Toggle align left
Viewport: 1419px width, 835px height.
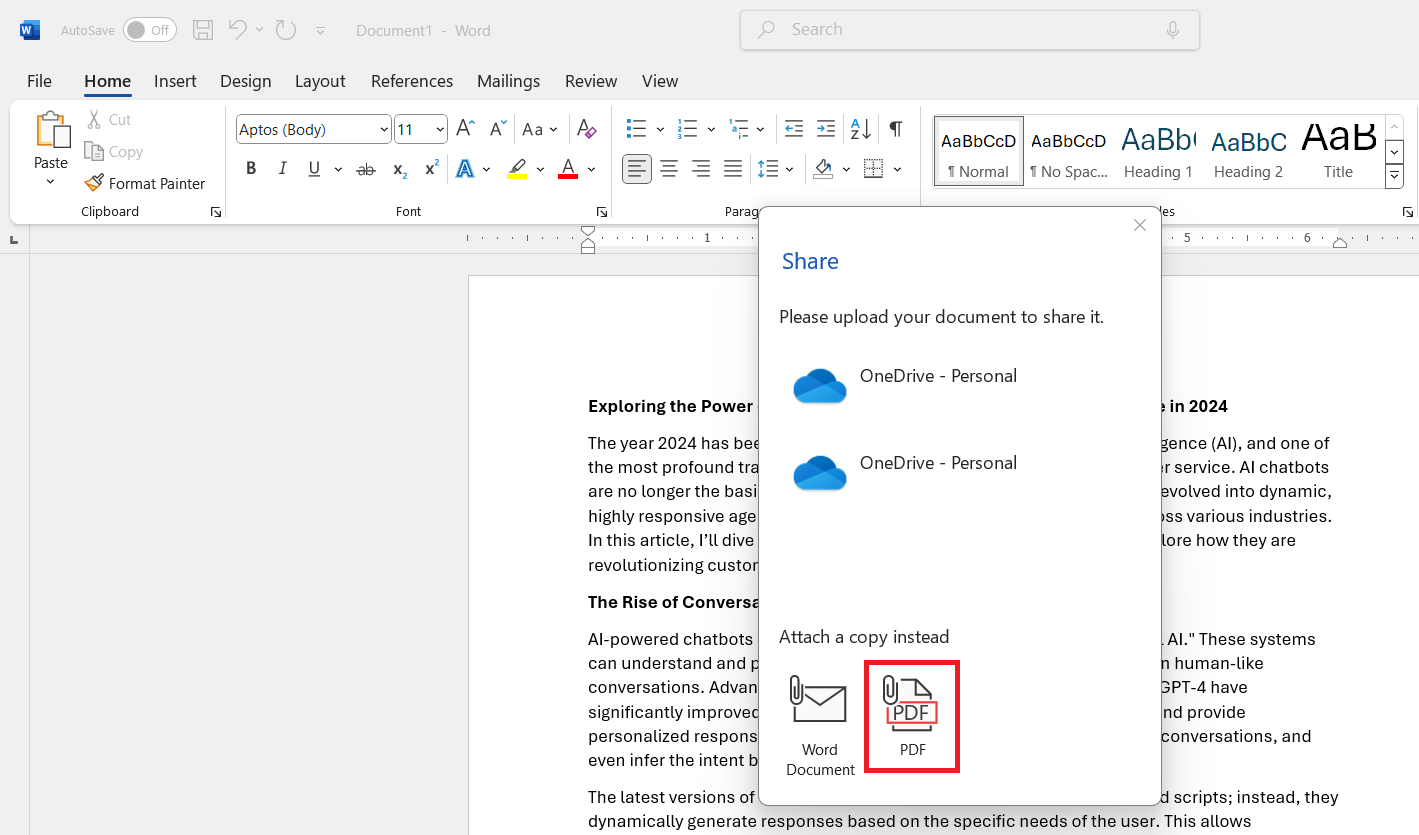tap(637, 169)
